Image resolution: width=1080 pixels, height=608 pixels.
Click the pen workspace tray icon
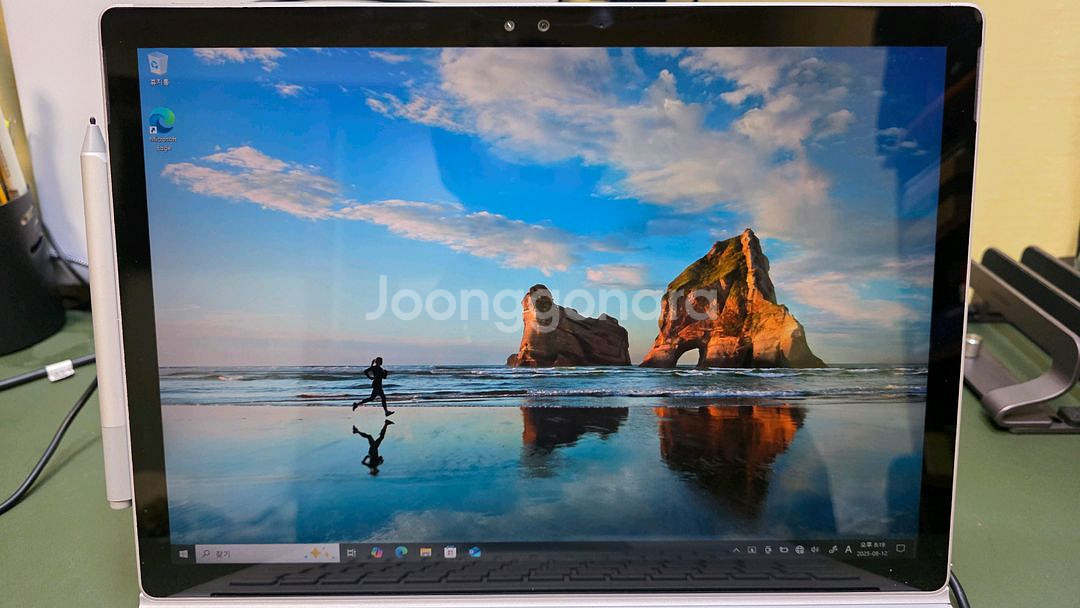[832, 550]
